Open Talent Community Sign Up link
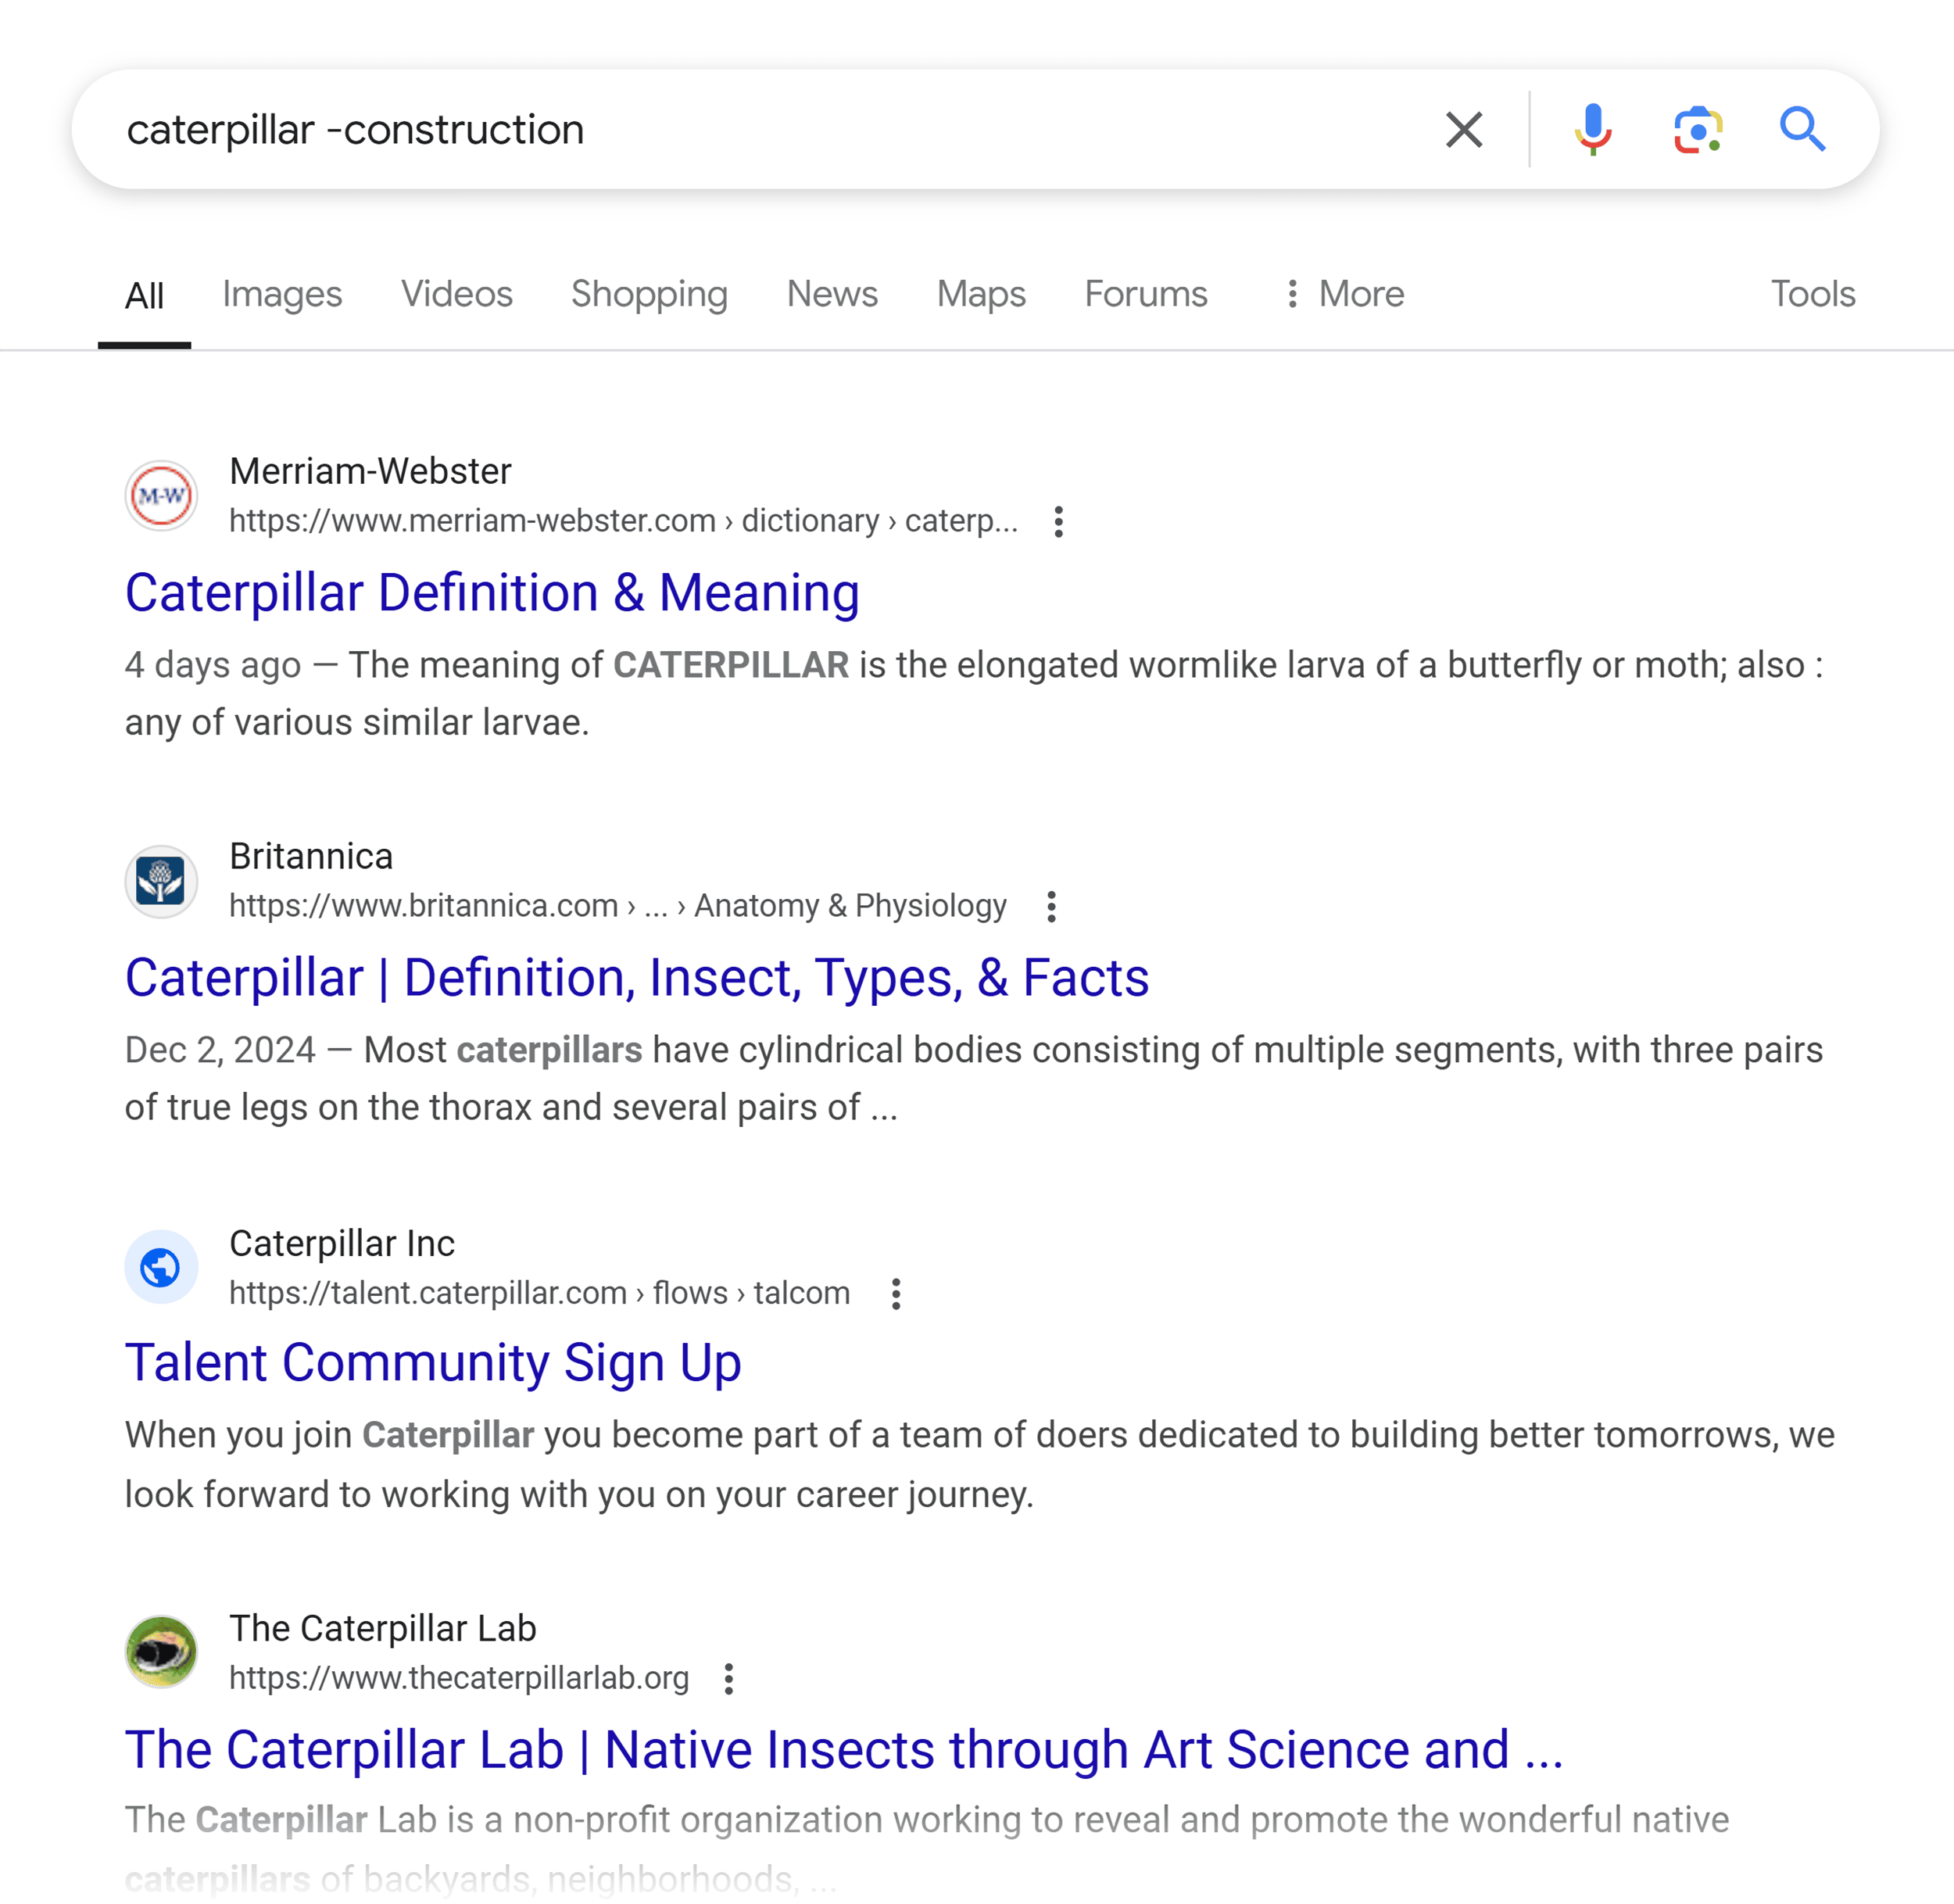This screenshot has height=1904, width=1954. pyautogui.click(x=433, y=1363)
